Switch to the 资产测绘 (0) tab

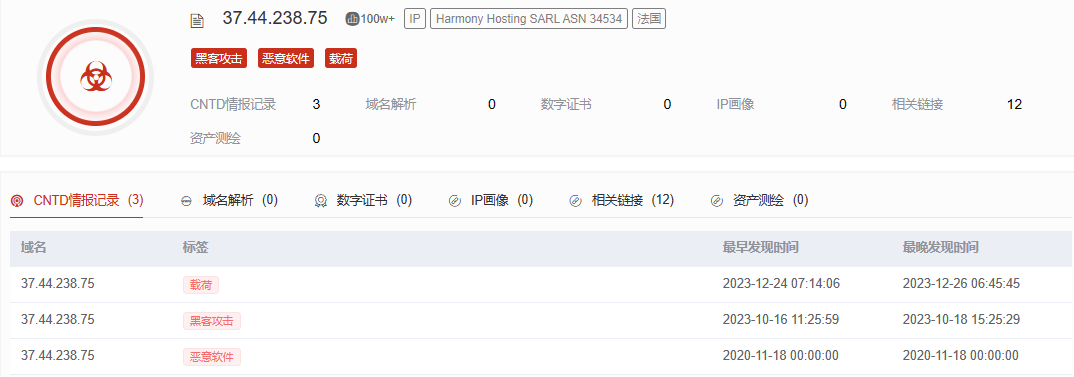(x=760, y=200)
